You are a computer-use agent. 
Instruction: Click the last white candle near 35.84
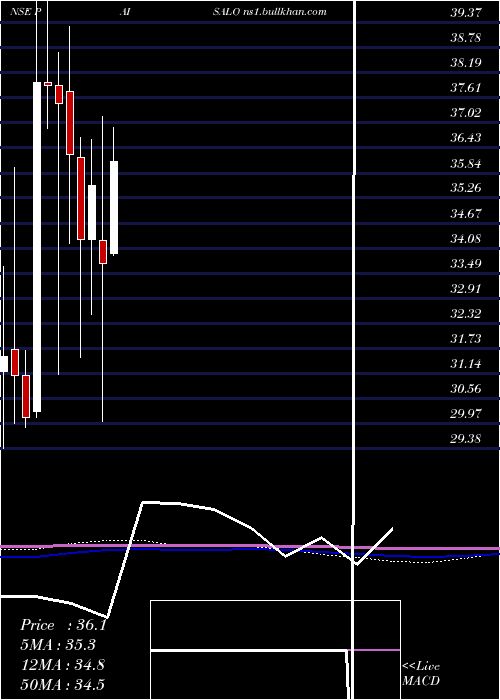tap(114, 208)
